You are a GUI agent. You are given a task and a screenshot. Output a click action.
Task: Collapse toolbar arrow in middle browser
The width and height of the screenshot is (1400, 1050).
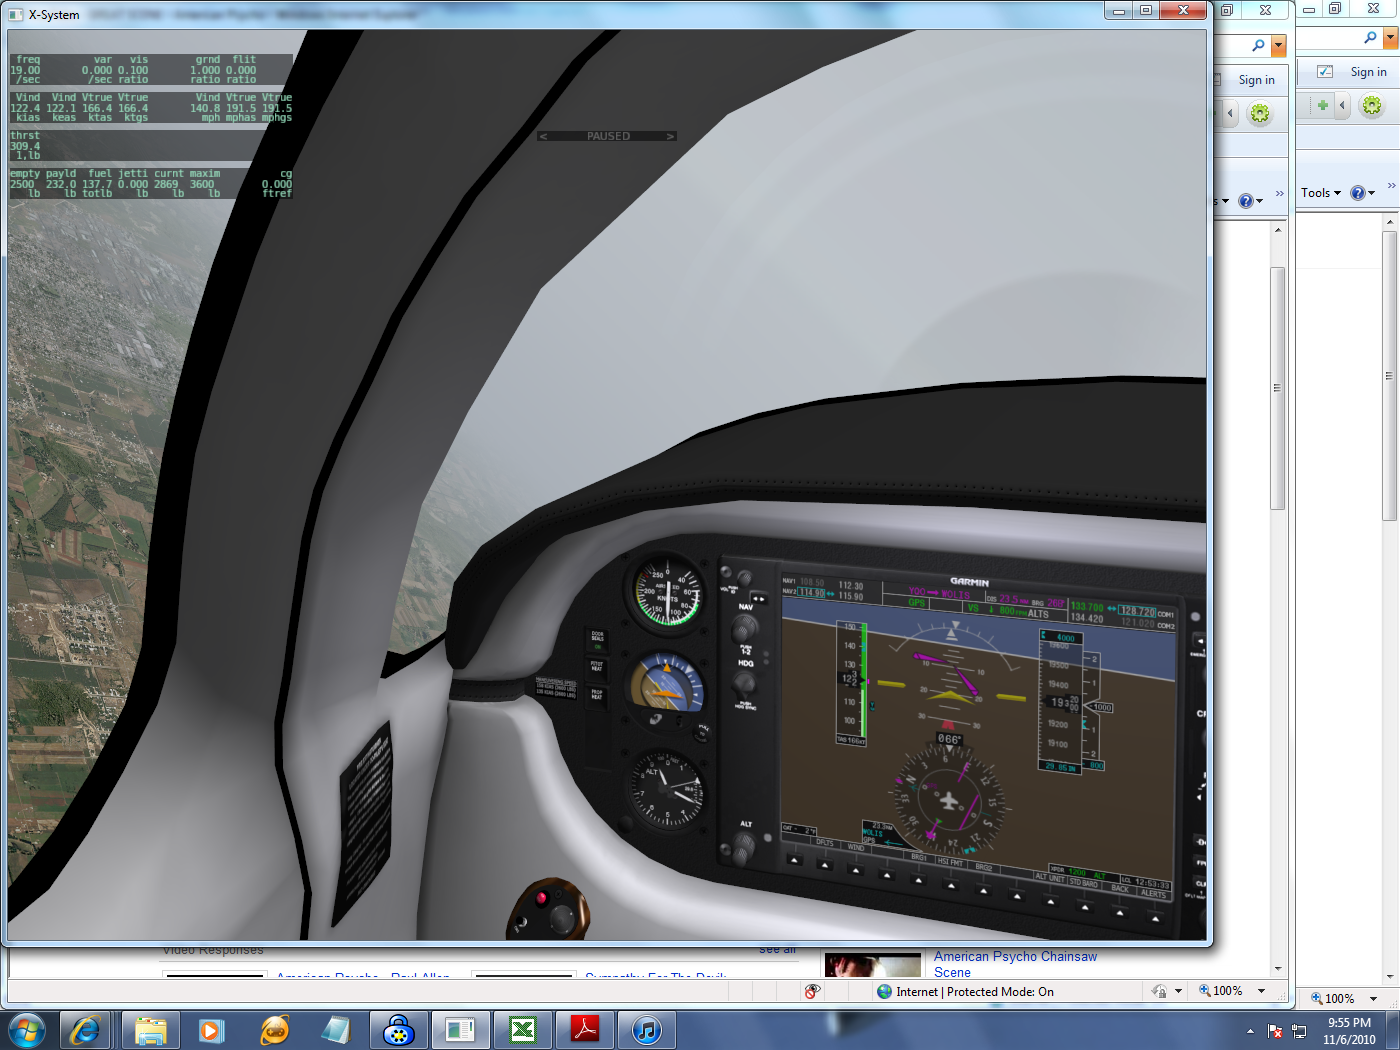pyautogui.click(x=1230, y=113)
